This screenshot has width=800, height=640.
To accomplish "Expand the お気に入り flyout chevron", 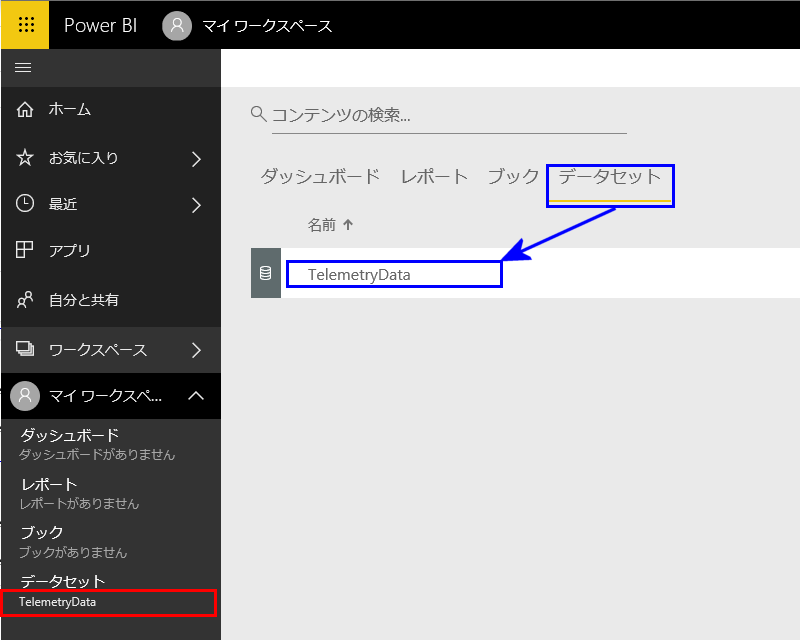I will (196, 158).
